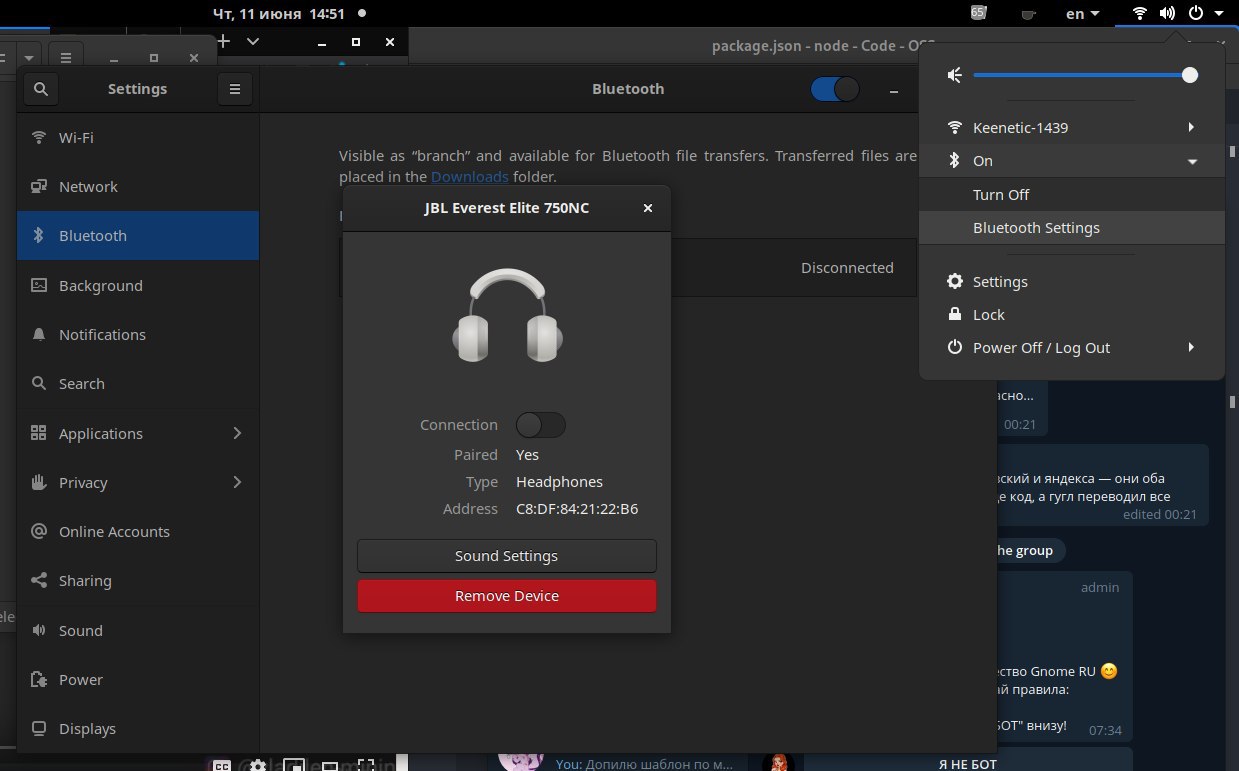Open the tab list dropdown chevron in background window
This screenshot has width=1239, height=771.
(252, 42)
